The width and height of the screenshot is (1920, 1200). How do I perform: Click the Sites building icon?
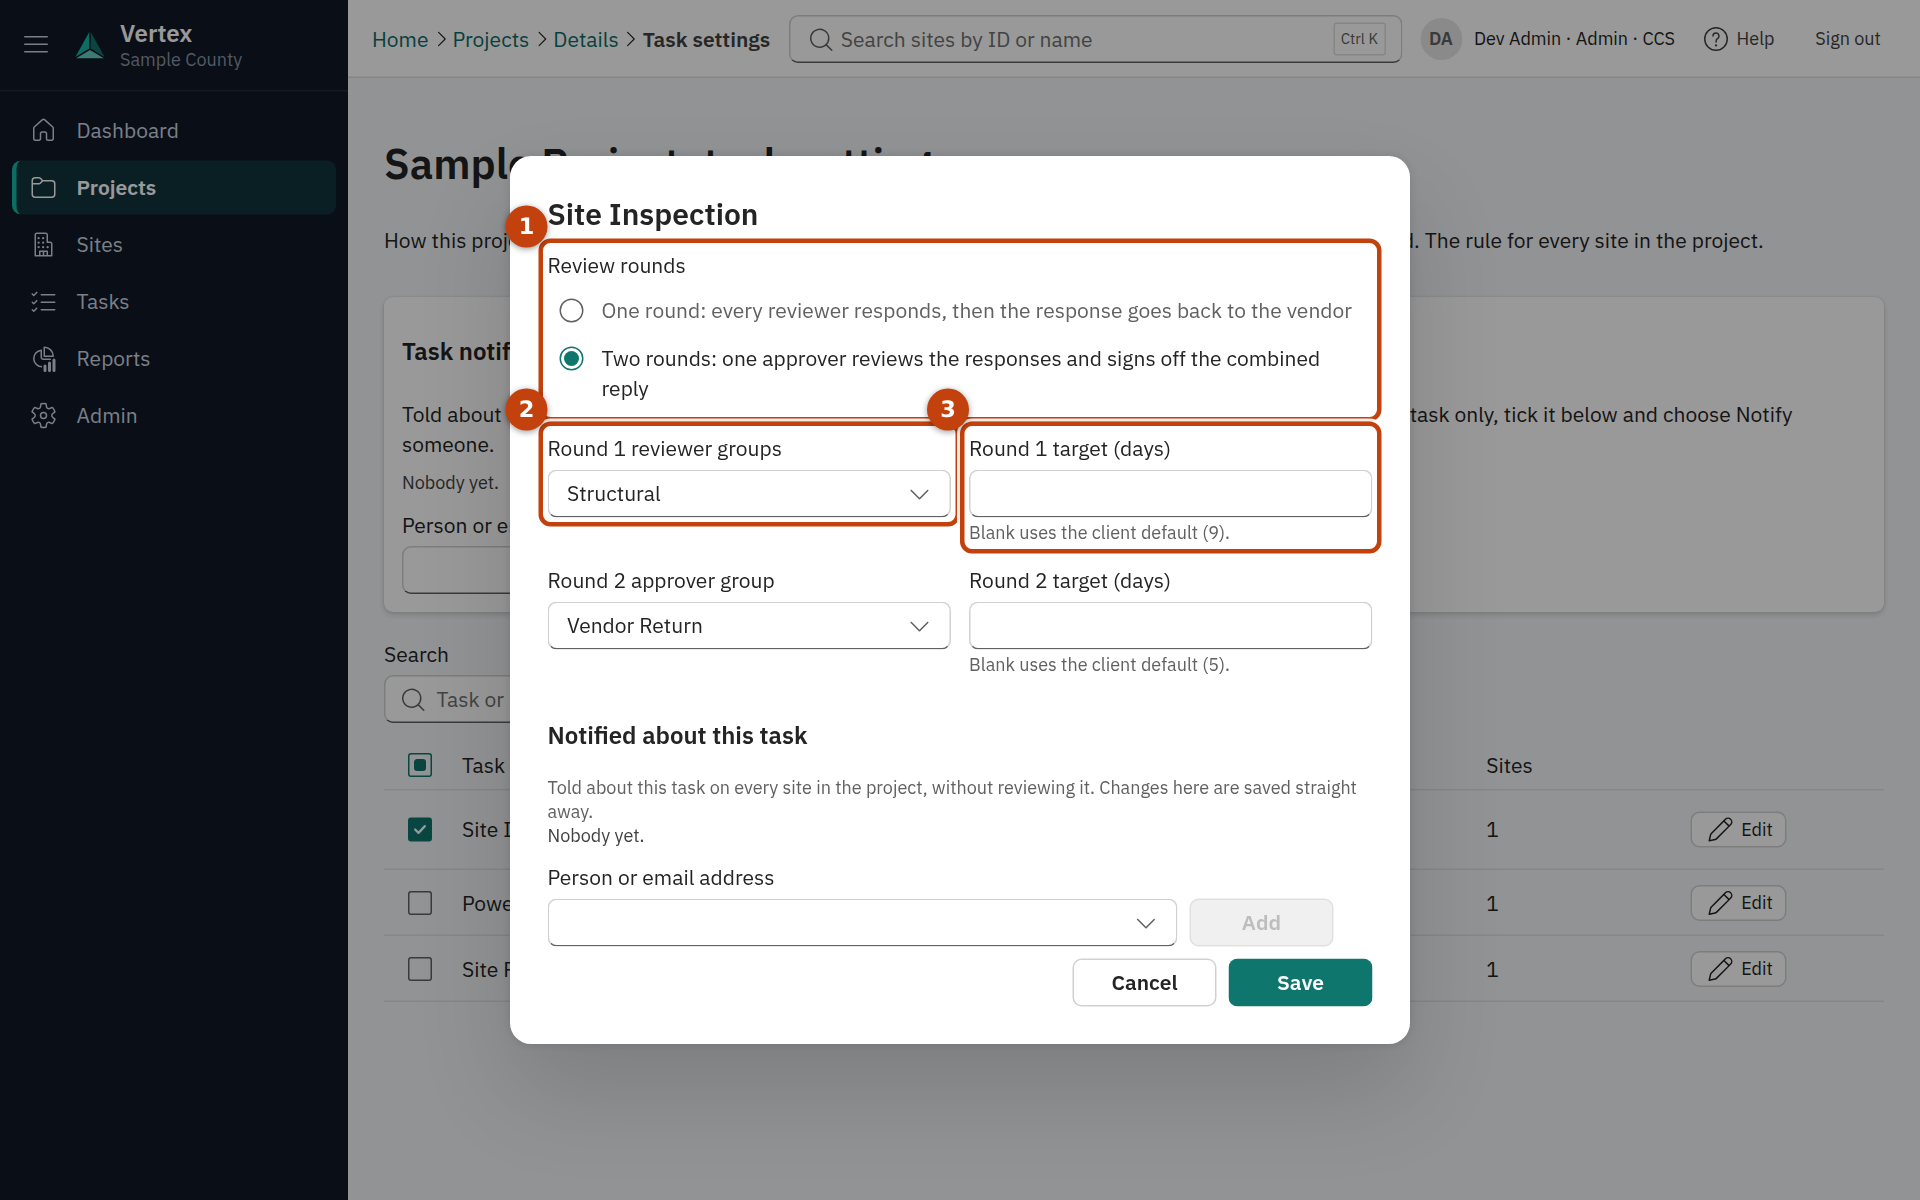click(x=43, y=244)
